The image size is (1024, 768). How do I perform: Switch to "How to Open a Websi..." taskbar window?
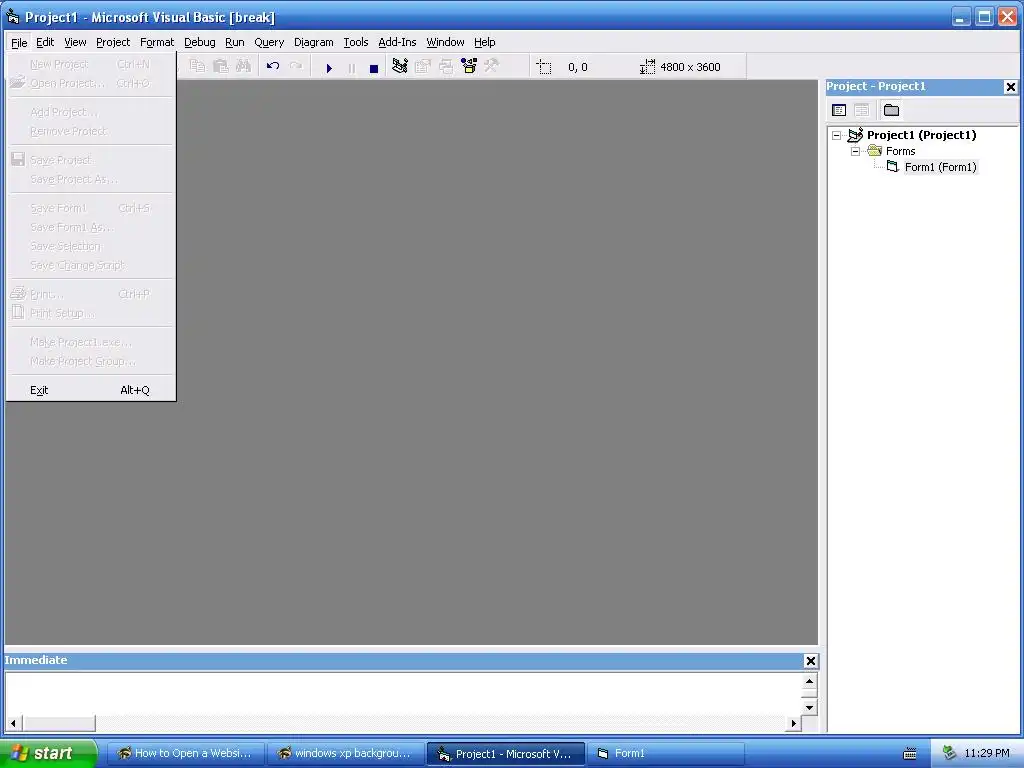[x=185, y=754]
